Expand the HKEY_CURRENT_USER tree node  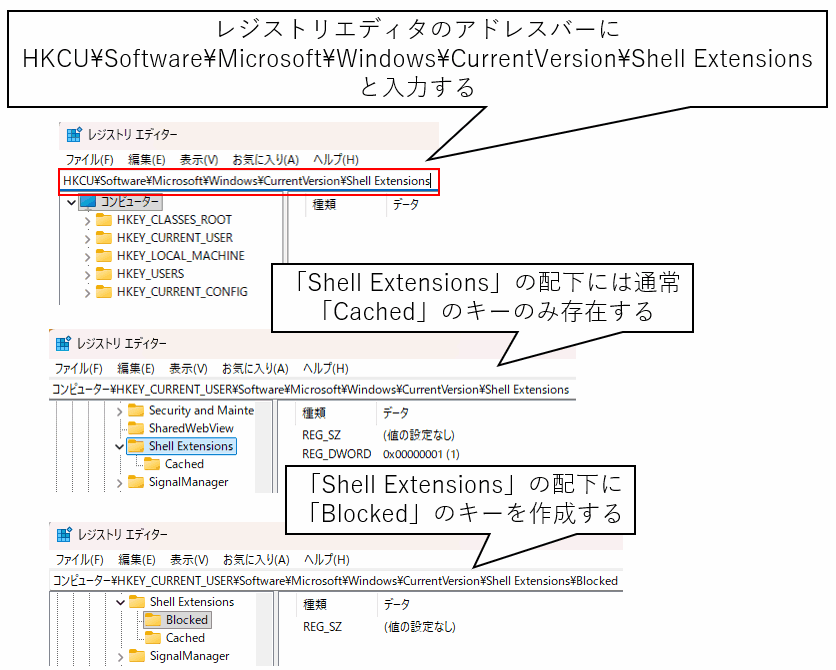(x=88, y=238)
